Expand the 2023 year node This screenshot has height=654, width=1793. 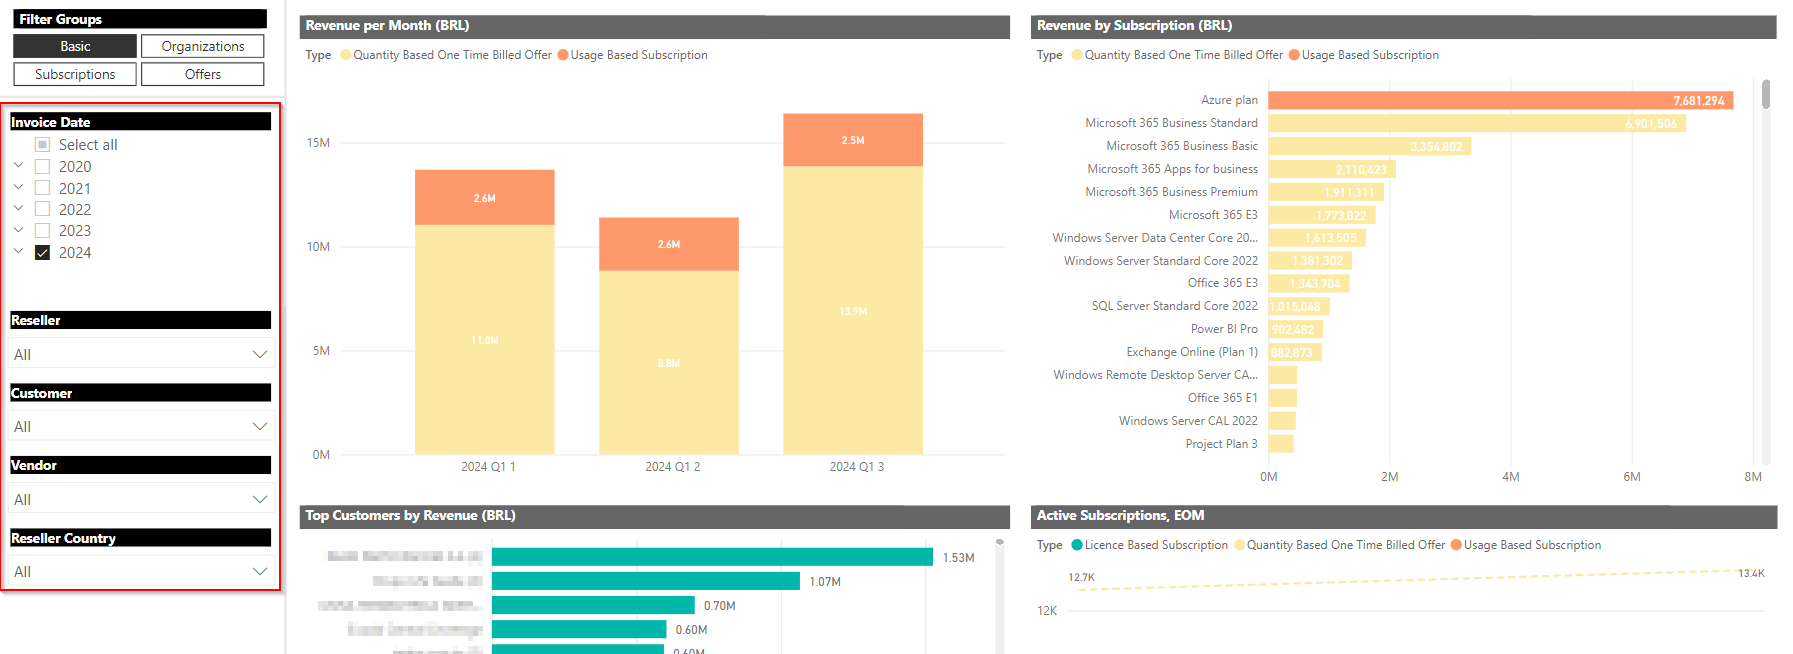point(18,230)
